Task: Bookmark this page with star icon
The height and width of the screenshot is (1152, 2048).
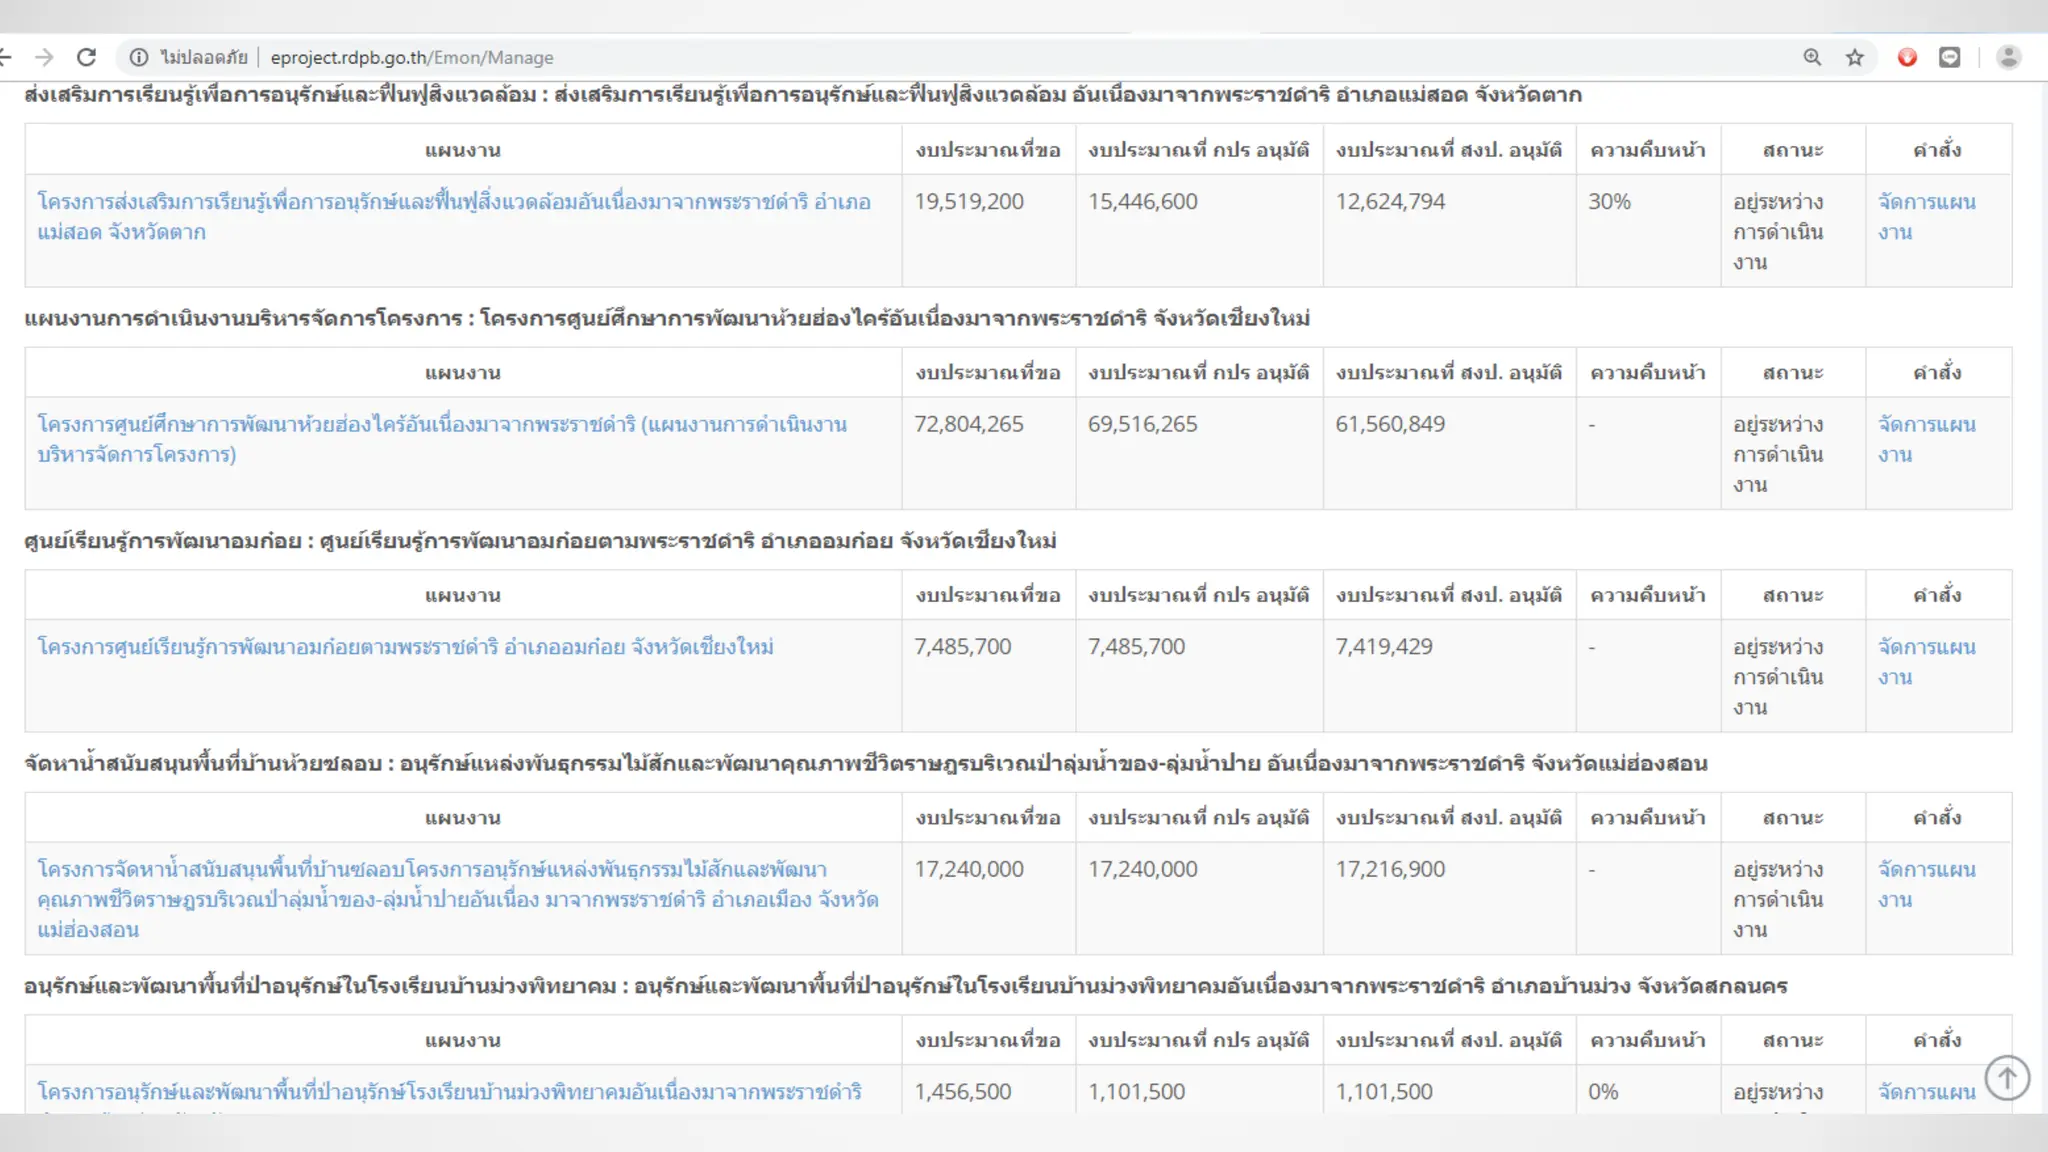Action: (1855, 57)
